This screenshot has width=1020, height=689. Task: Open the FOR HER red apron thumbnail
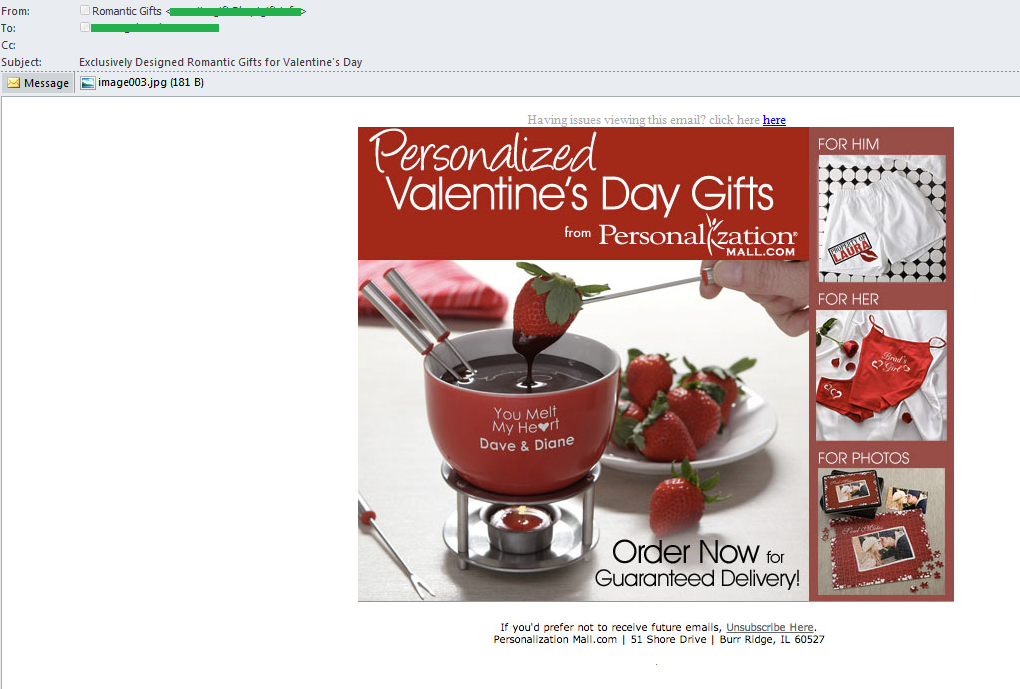881,375
